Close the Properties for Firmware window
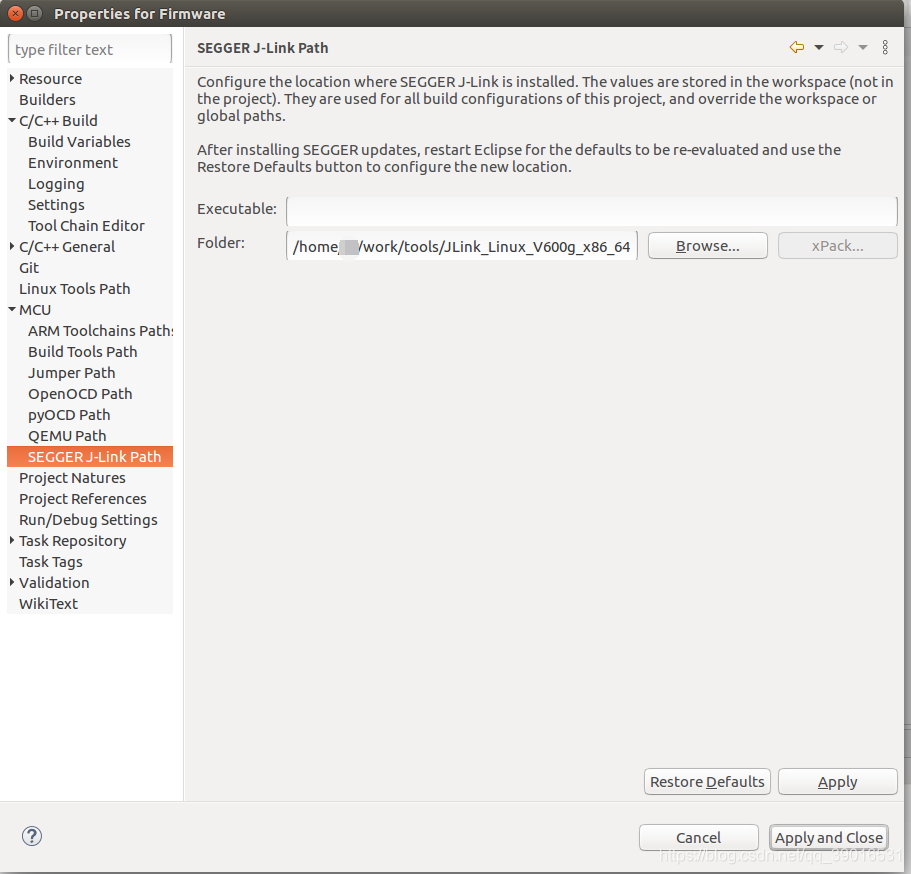The height and width of the screenshot is (874, 911). (16, 13)
